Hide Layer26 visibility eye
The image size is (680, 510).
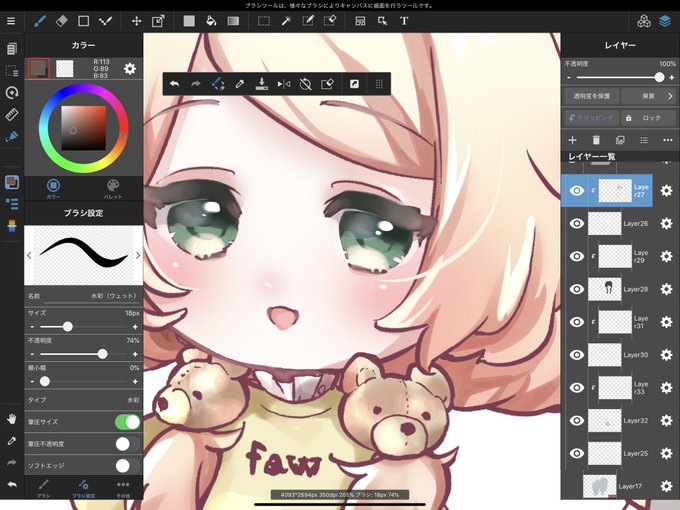576,223
